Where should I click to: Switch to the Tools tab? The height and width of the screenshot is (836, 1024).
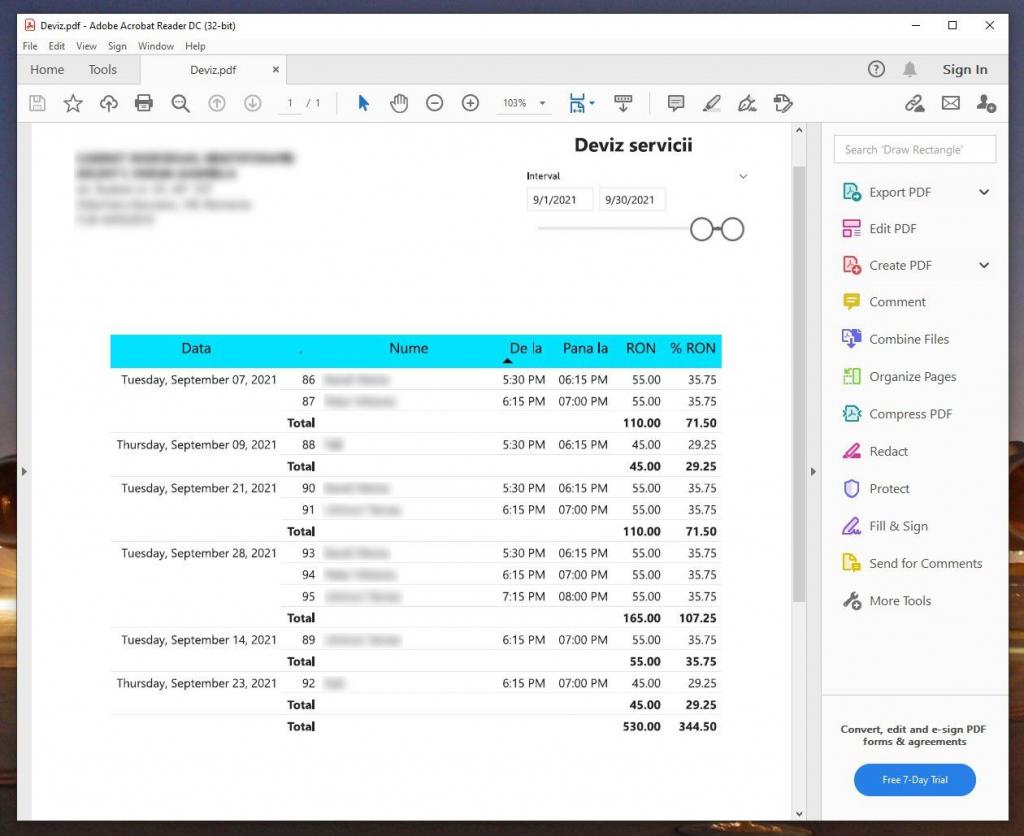click(102, 70)
